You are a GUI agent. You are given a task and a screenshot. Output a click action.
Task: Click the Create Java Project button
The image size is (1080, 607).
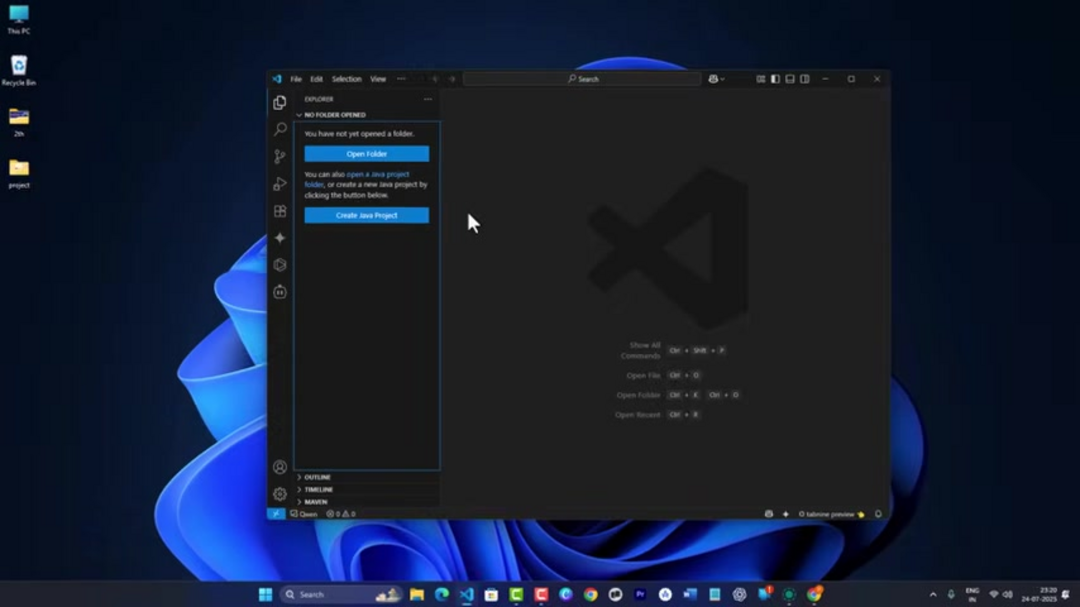[x=367, y=215]
